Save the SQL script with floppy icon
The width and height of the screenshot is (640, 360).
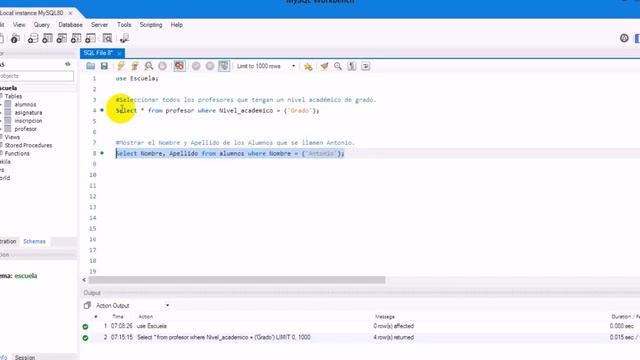click(104, 66)
